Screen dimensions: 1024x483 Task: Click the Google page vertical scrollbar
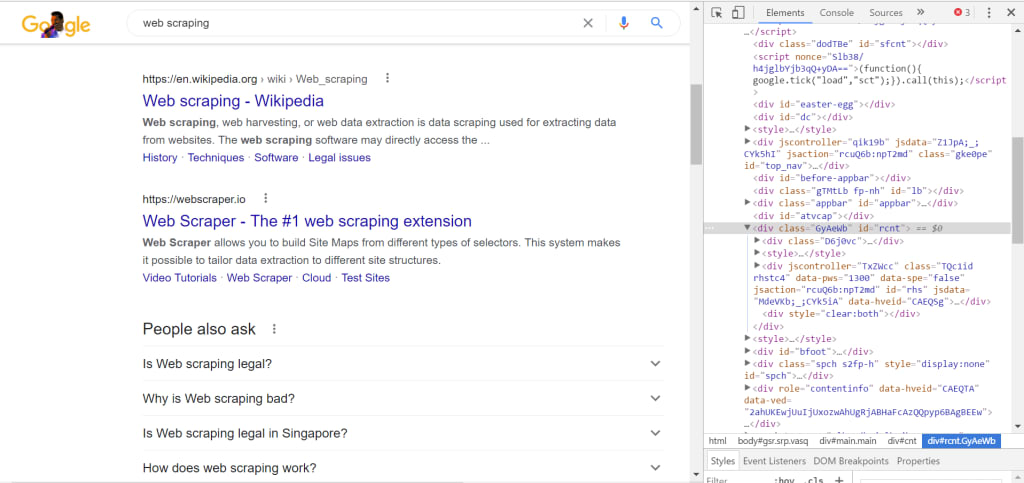tap(696, 124)
